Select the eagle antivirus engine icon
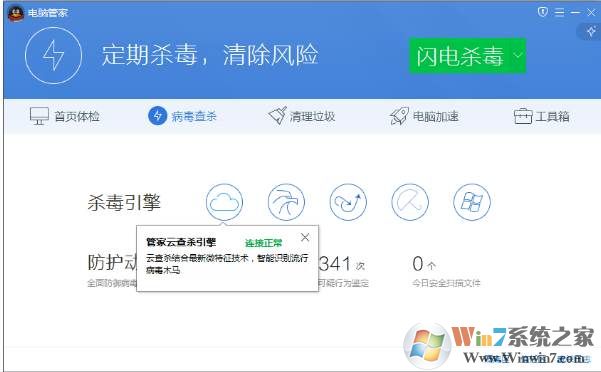 point(286,202)
